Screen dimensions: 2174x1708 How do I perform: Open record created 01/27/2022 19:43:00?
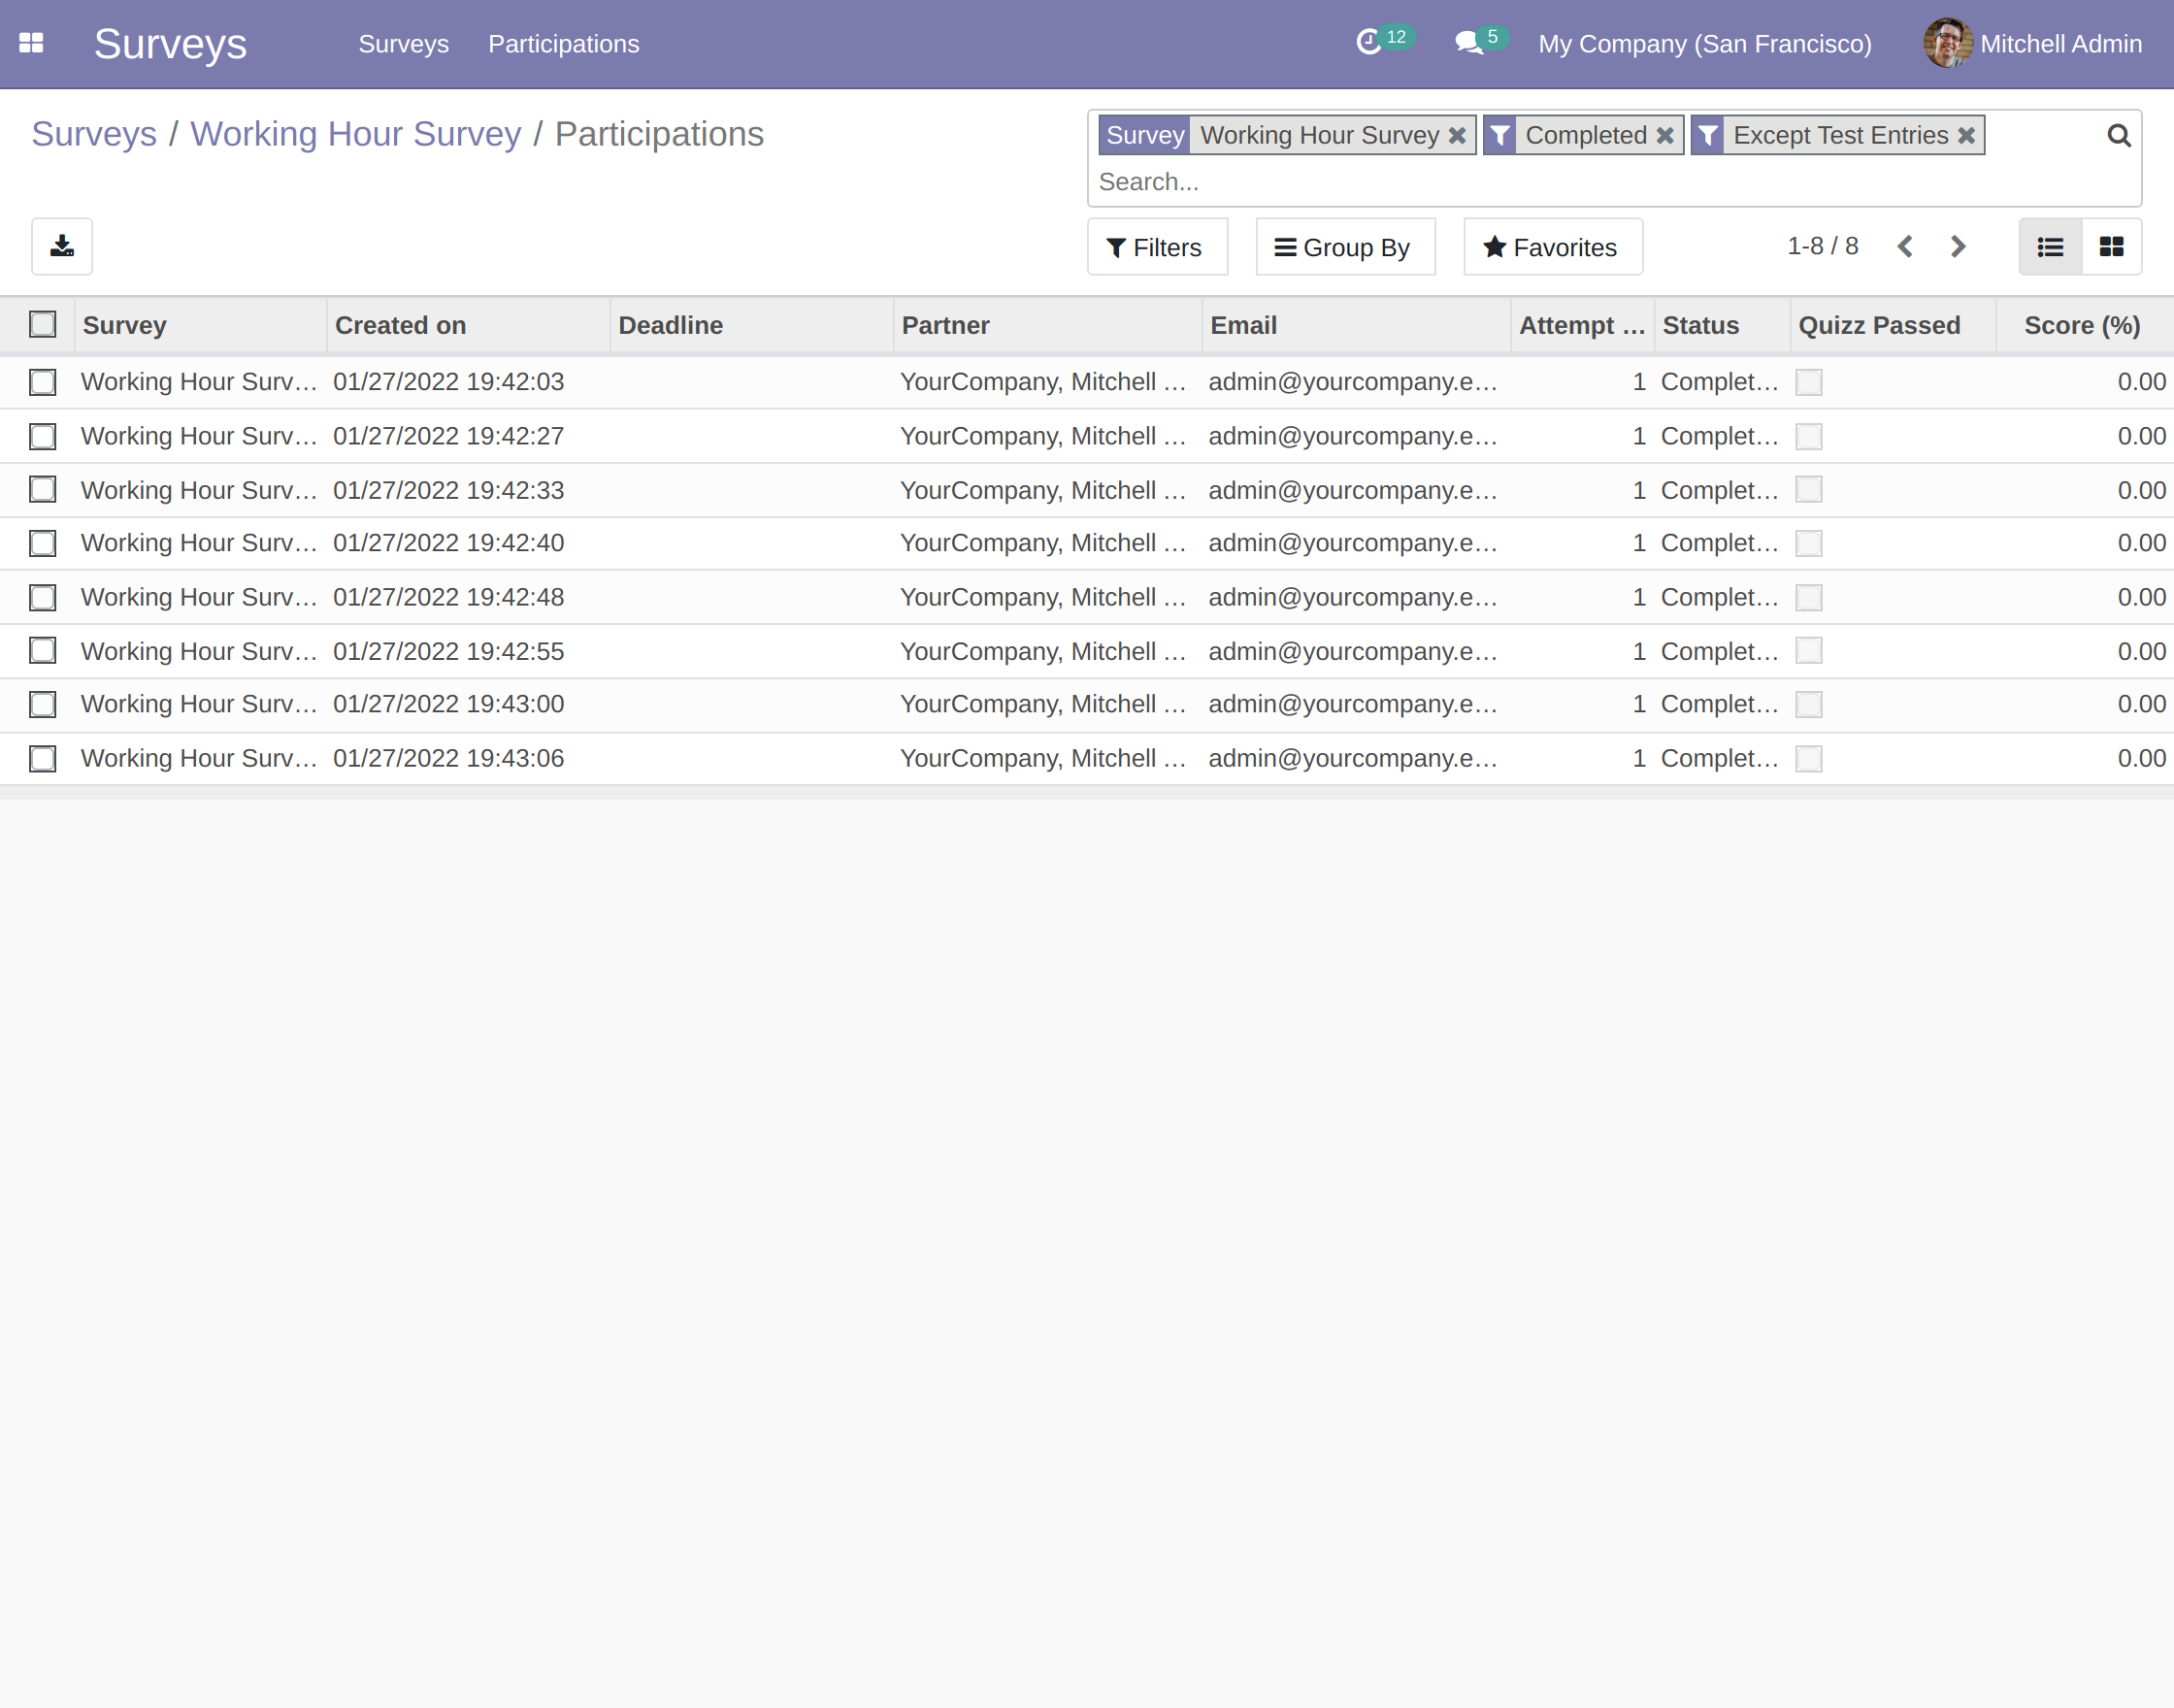(448, 704)
